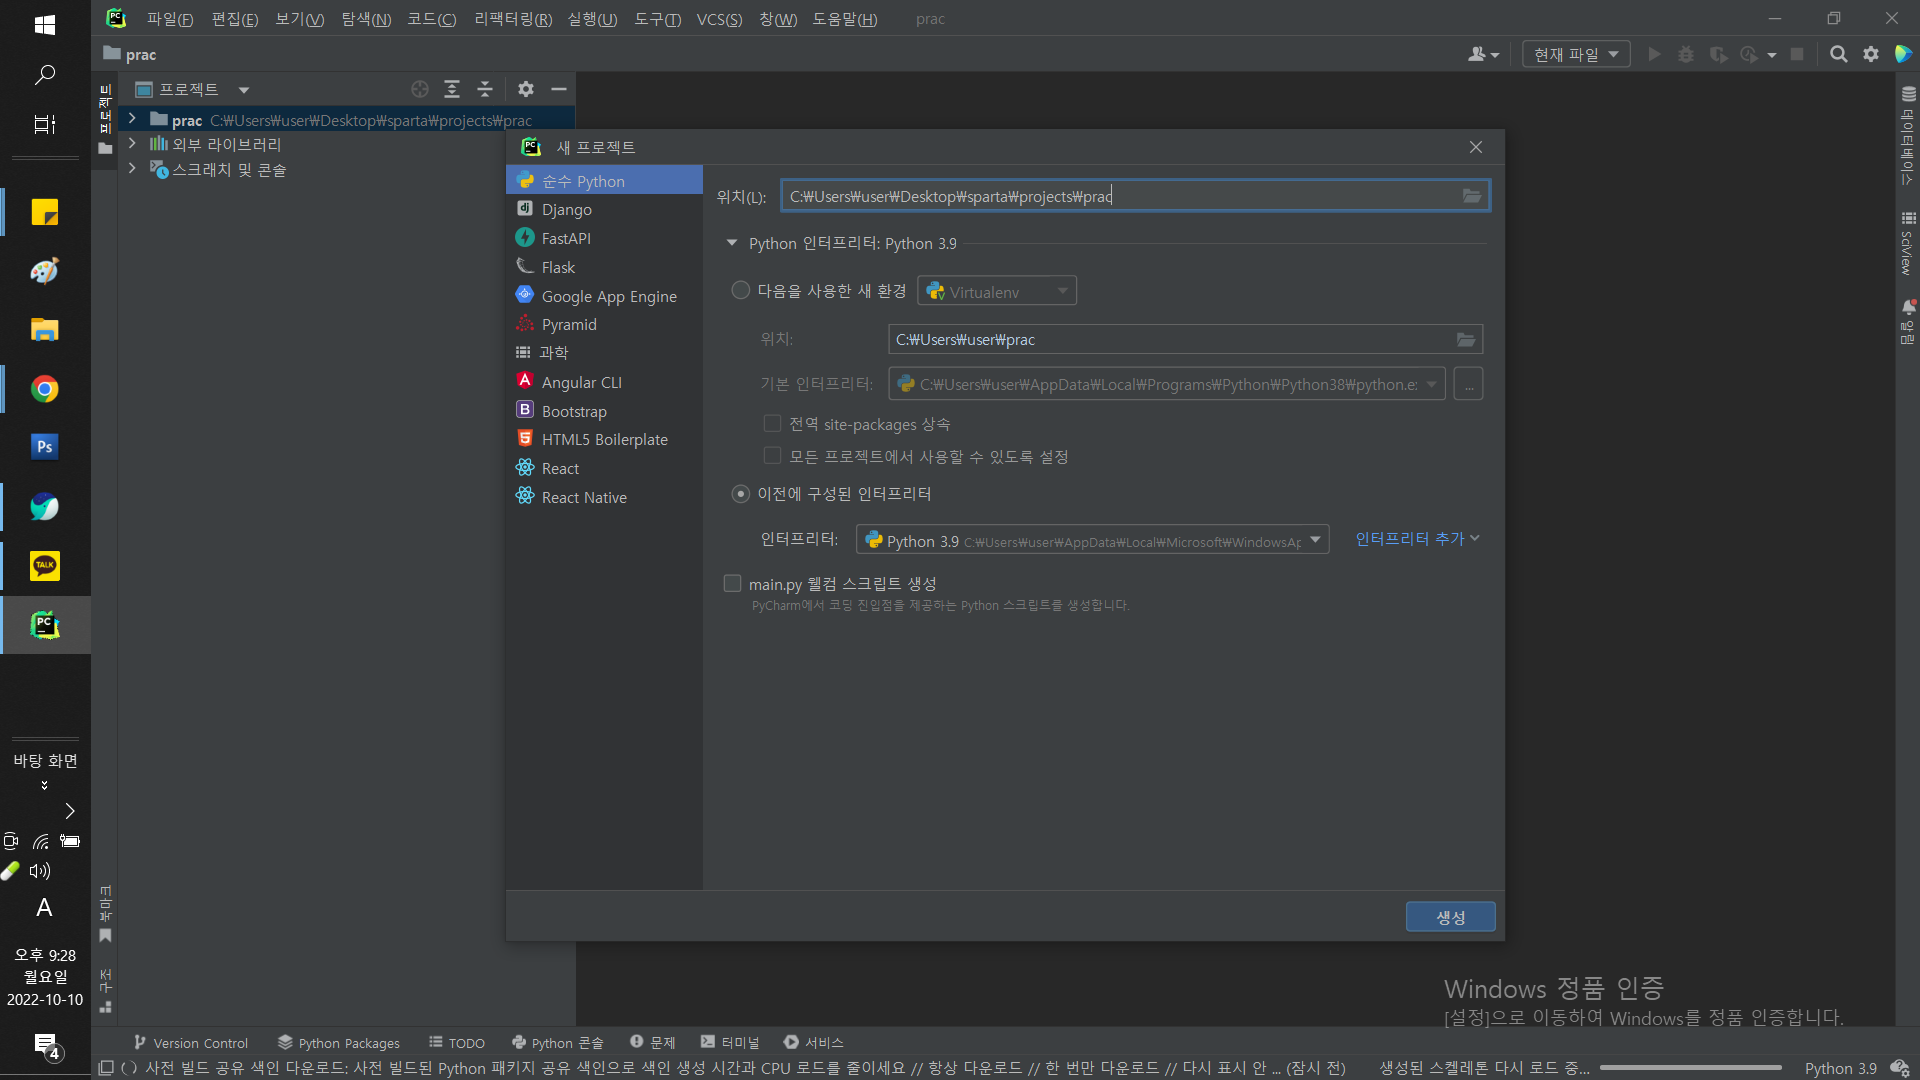Open the 도구(T) menu
The height and width of the screenshot is (1080, 1920).
tap(658, 19)
